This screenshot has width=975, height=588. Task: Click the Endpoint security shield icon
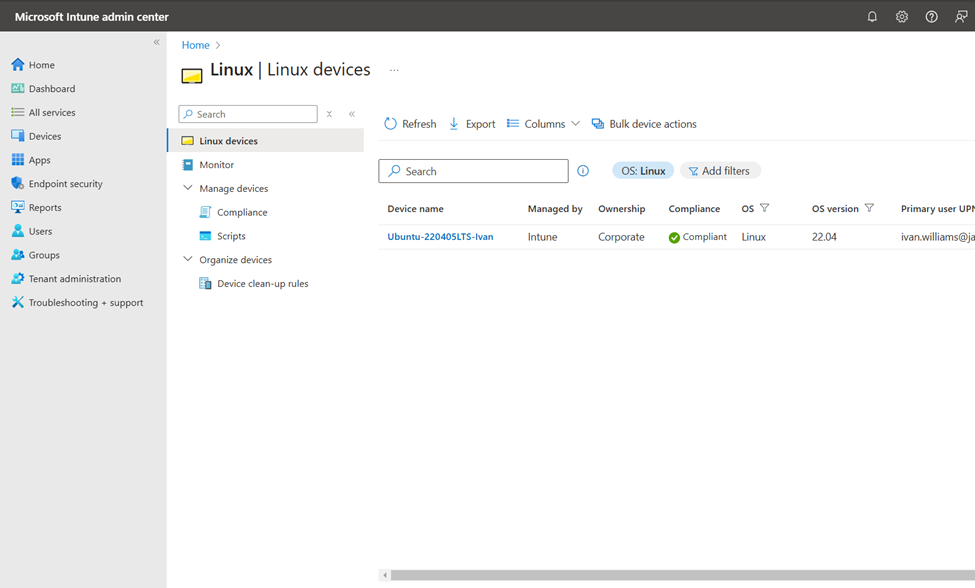tap(17, 183)
